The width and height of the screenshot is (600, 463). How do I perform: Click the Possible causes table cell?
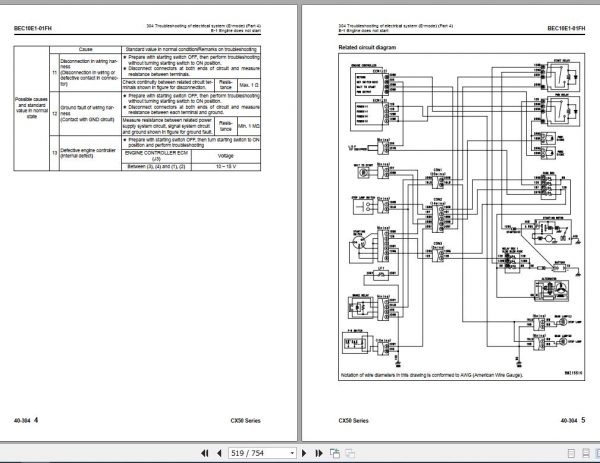[x=31, y=108]
